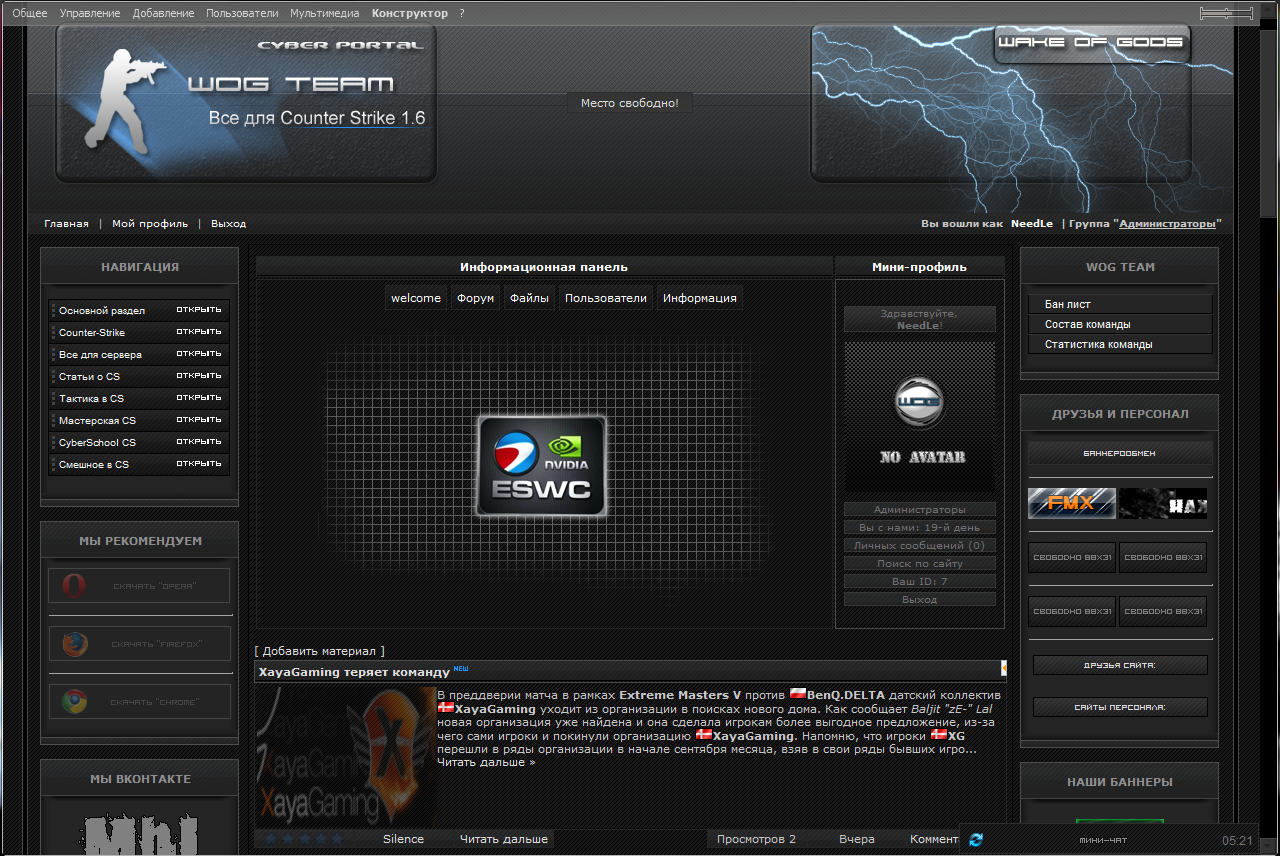Viewport: 1280px width, 856px height.
Task: Open the Мультимедиа menu
Action: coord(325,13)
